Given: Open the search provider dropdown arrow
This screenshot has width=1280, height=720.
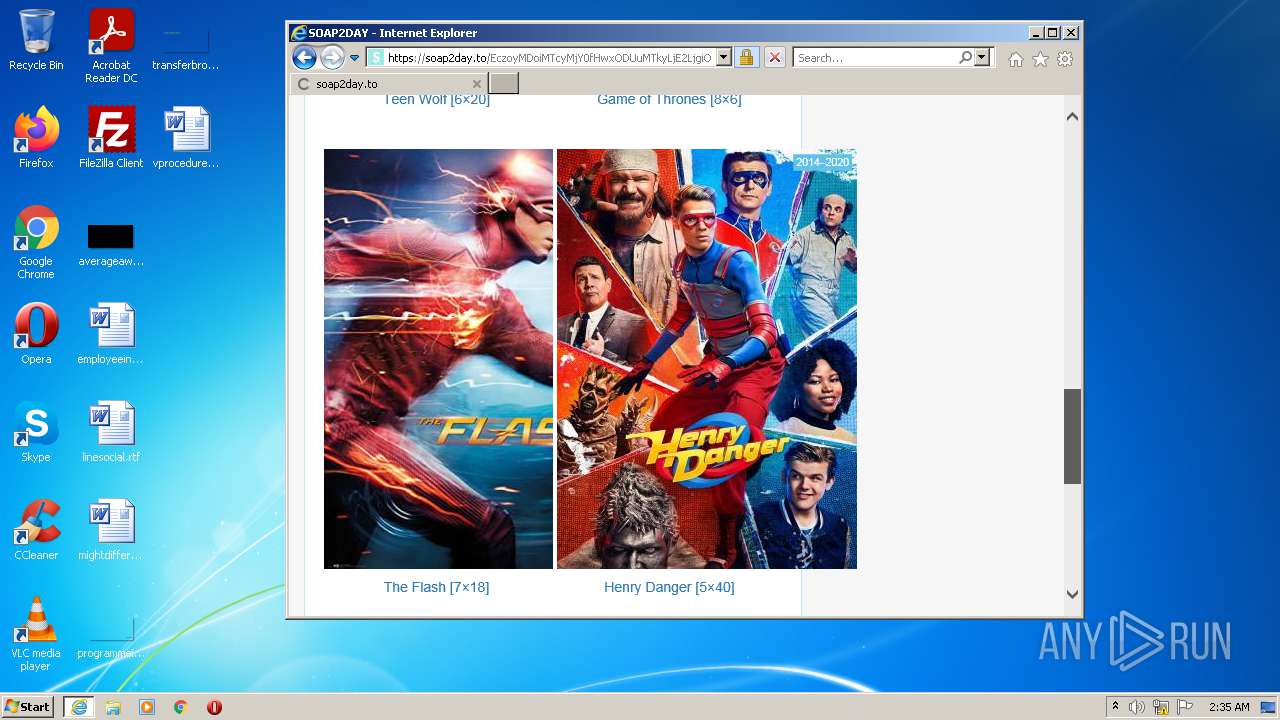Looking at the screenshot, I should tap(982, 58).
